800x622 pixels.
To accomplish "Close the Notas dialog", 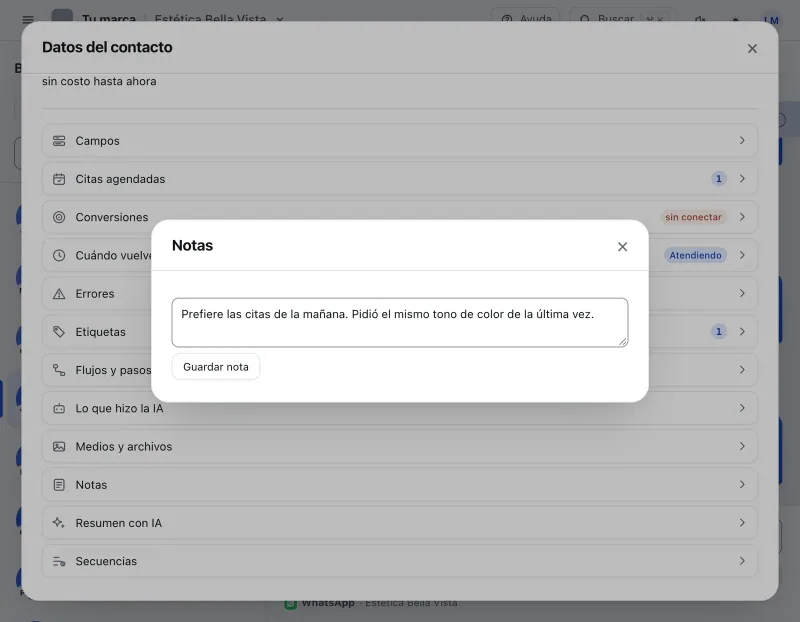I will (x=622, y=247).
